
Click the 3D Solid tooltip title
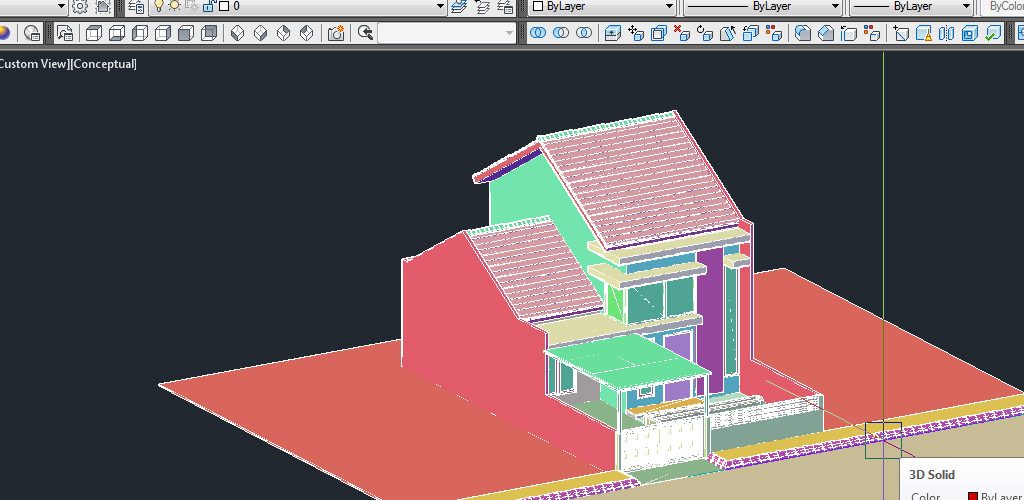[932, 475]
